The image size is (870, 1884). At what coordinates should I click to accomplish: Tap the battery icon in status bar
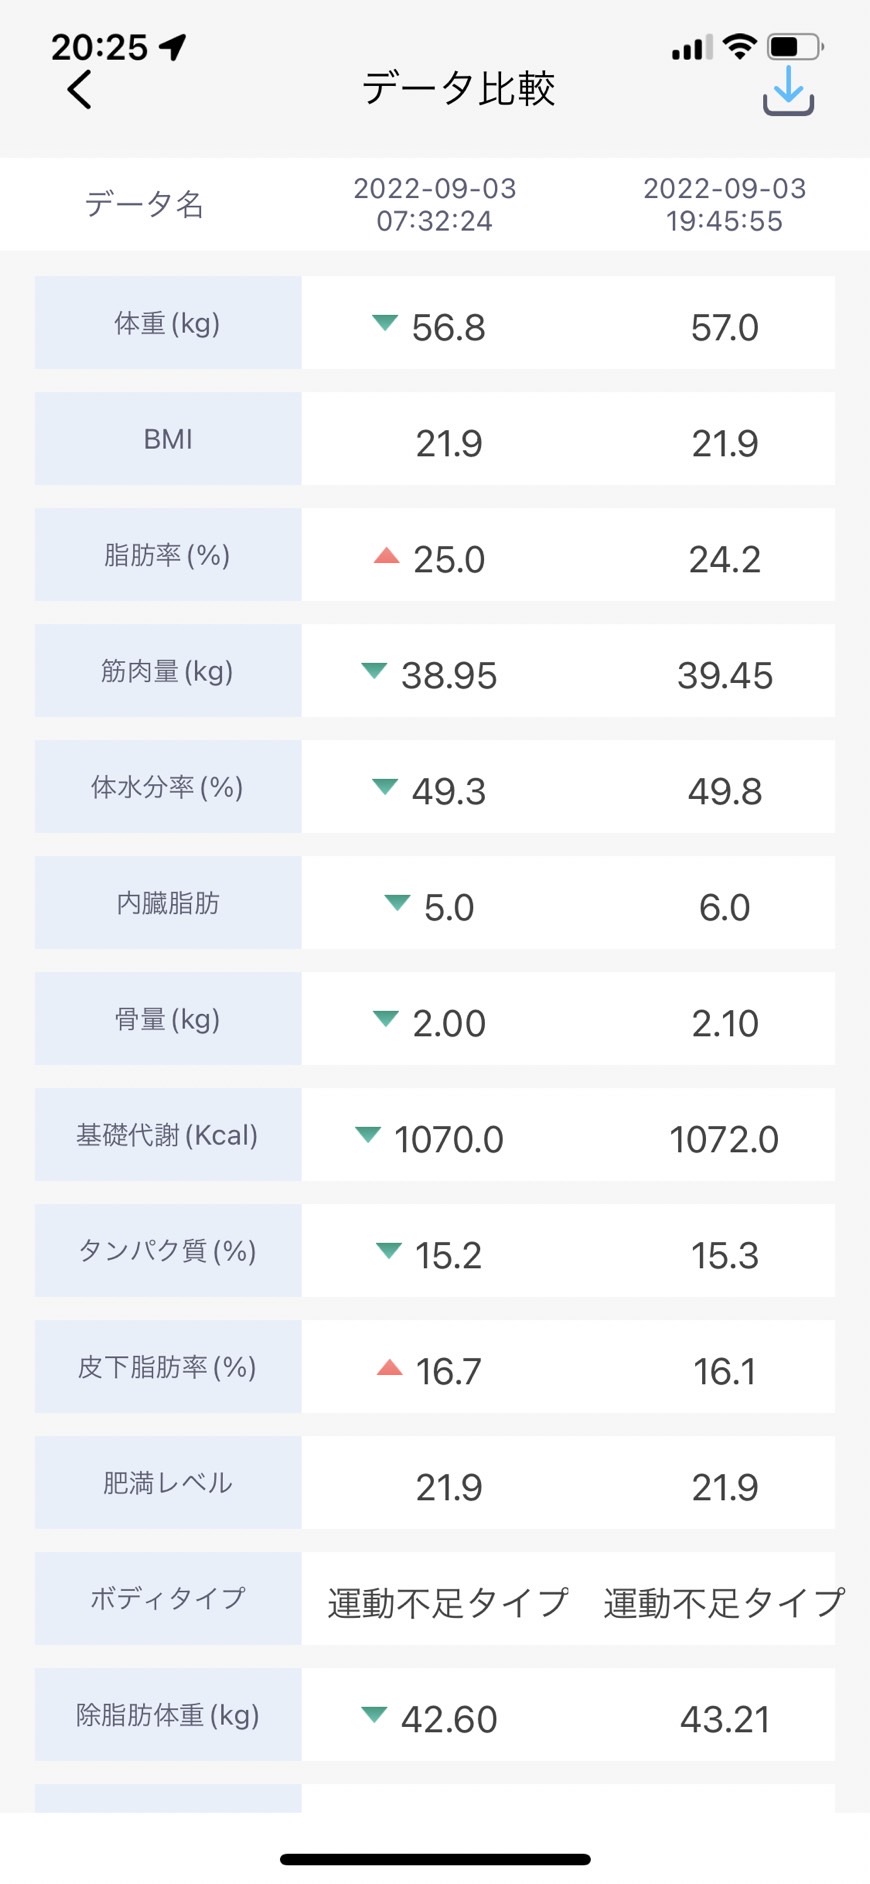[x=795, y=46]
